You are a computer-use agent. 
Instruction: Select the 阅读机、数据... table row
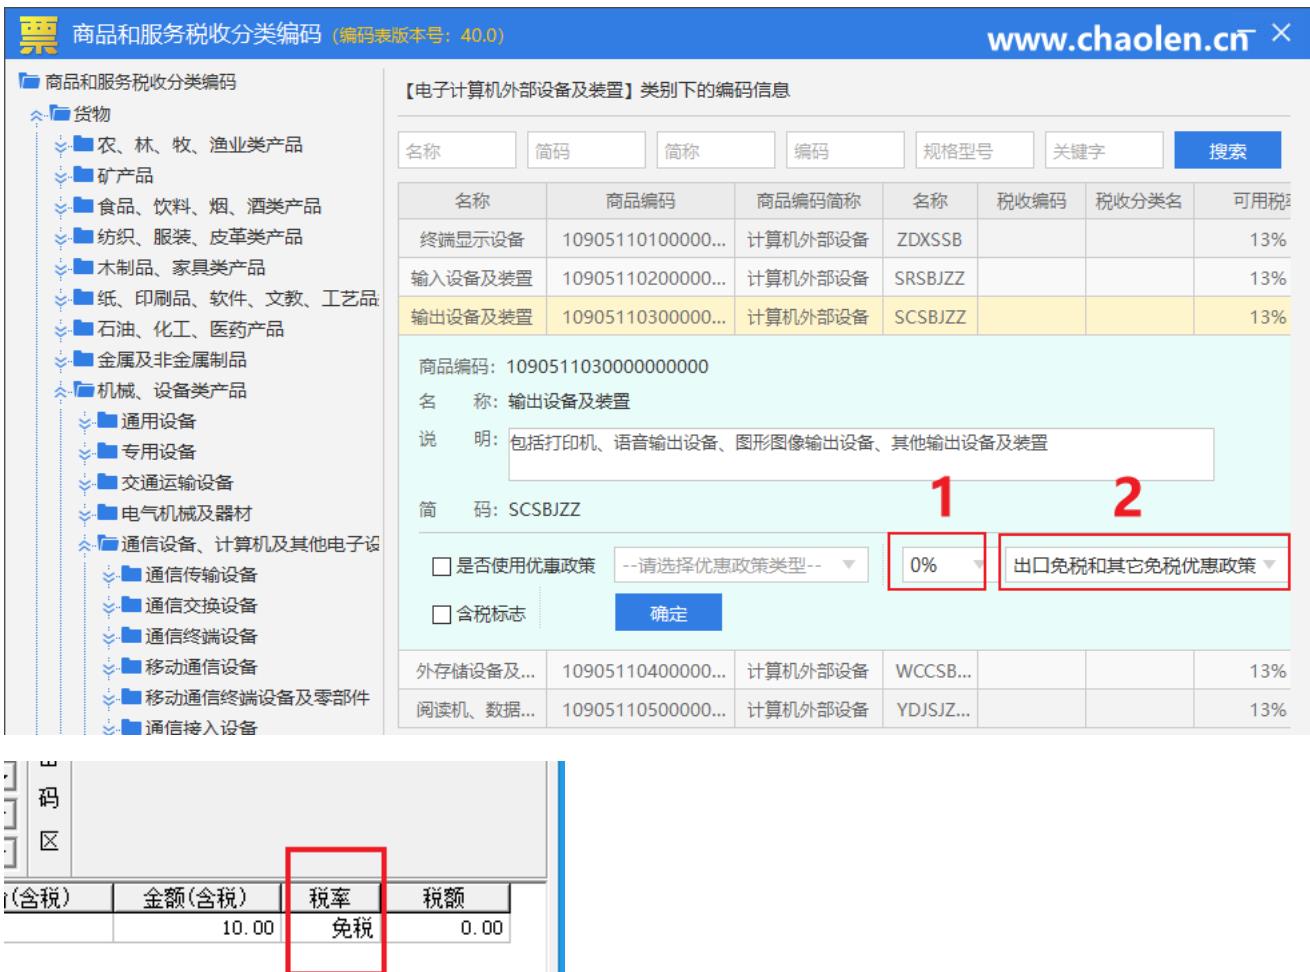(844, 710)
